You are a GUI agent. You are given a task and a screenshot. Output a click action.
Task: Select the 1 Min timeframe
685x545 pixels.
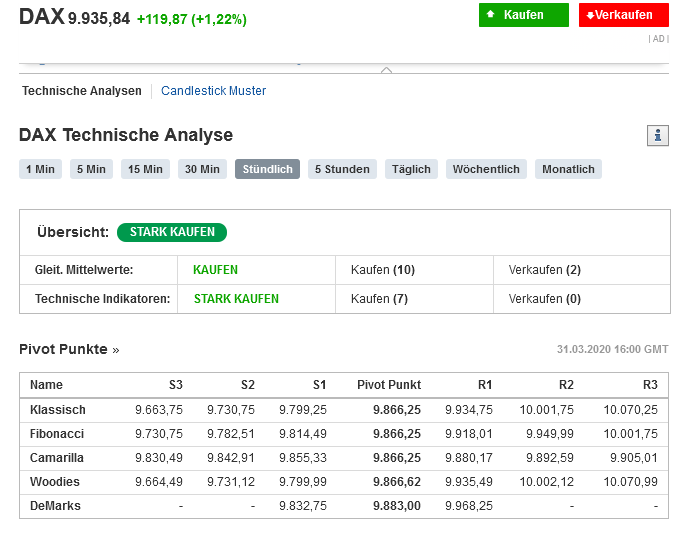(x=40, y=170)
